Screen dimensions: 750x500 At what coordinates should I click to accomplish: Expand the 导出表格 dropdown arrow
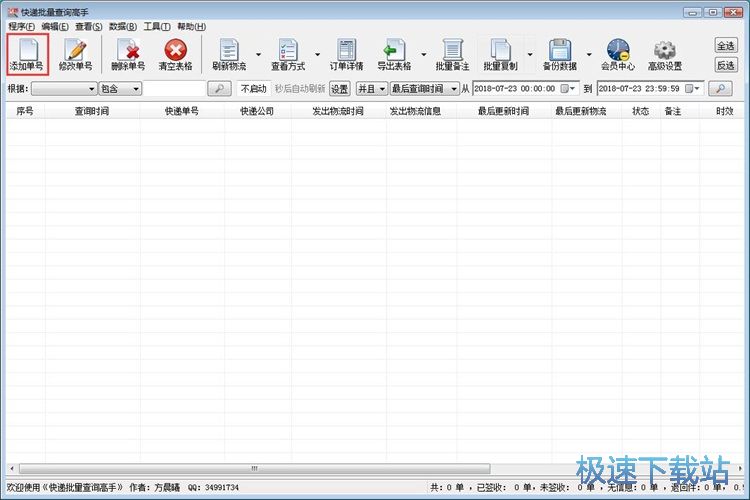coord(423,55)
